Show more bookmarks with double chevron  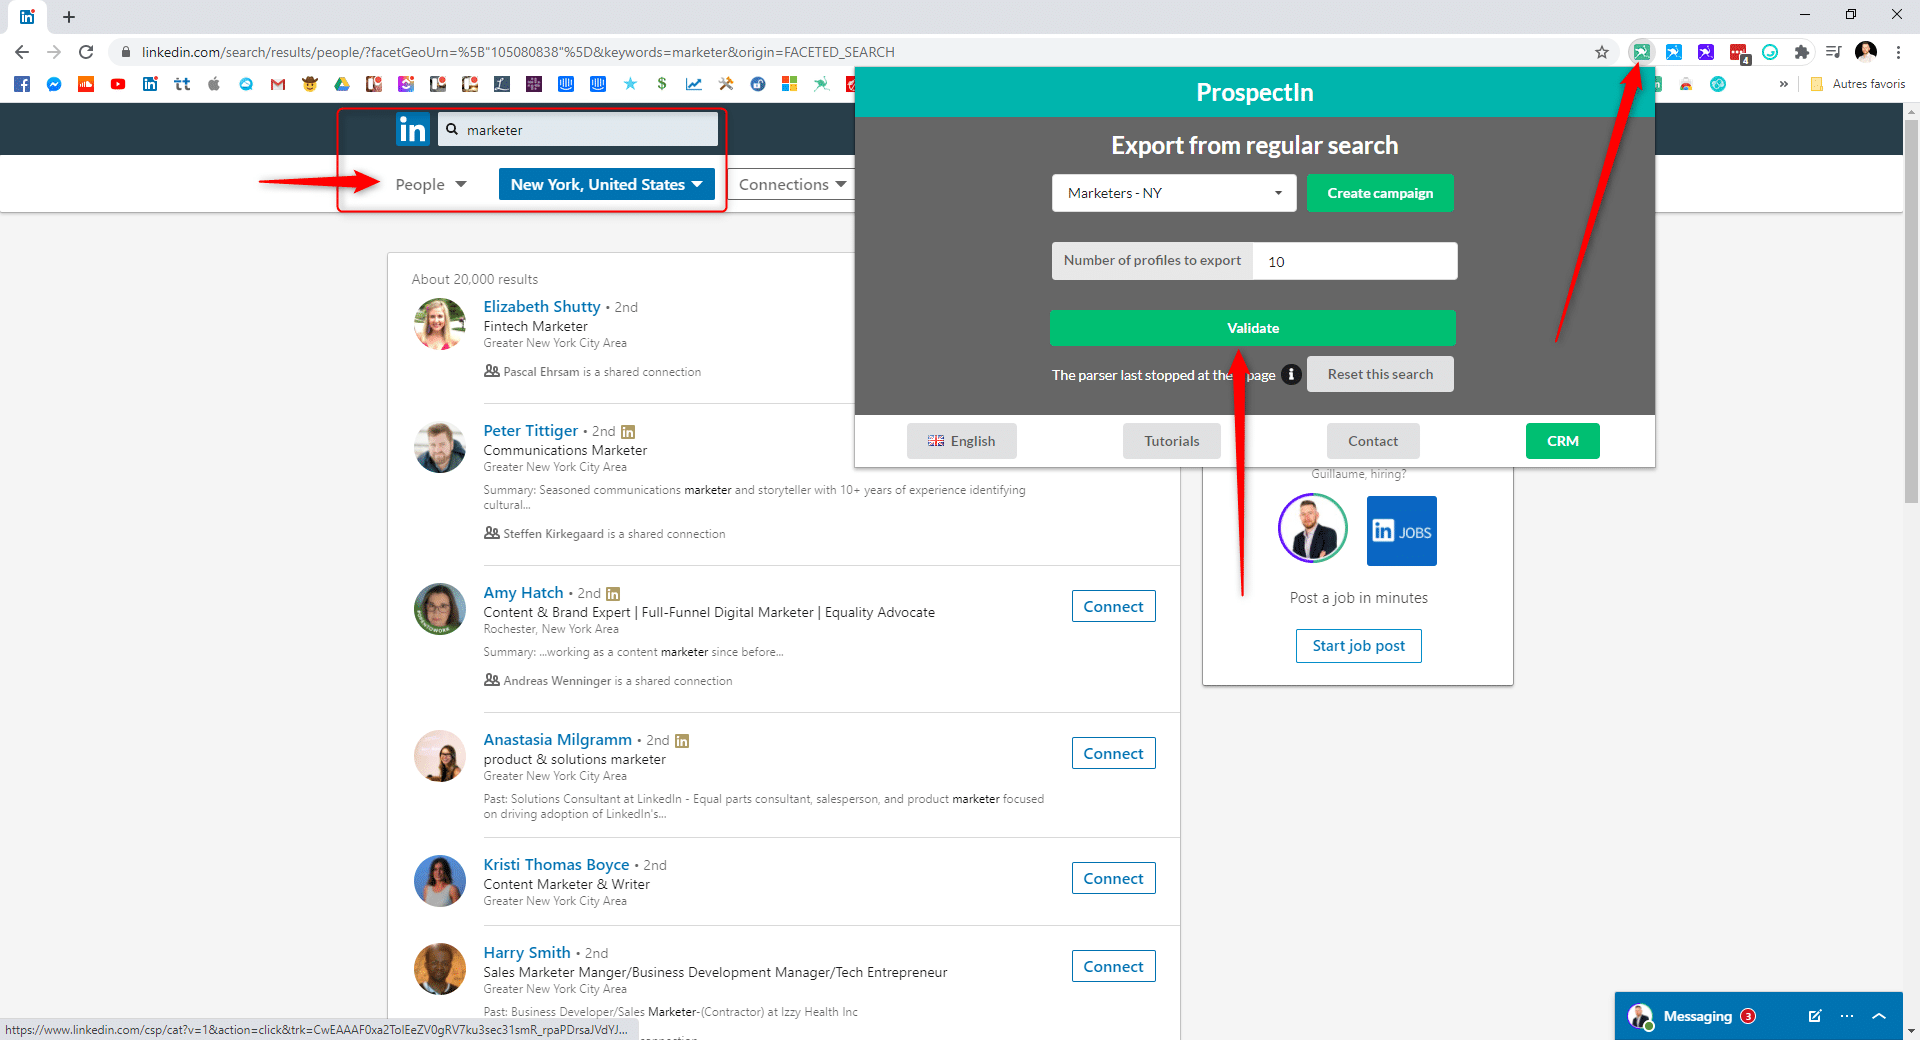click(1784, 84)
